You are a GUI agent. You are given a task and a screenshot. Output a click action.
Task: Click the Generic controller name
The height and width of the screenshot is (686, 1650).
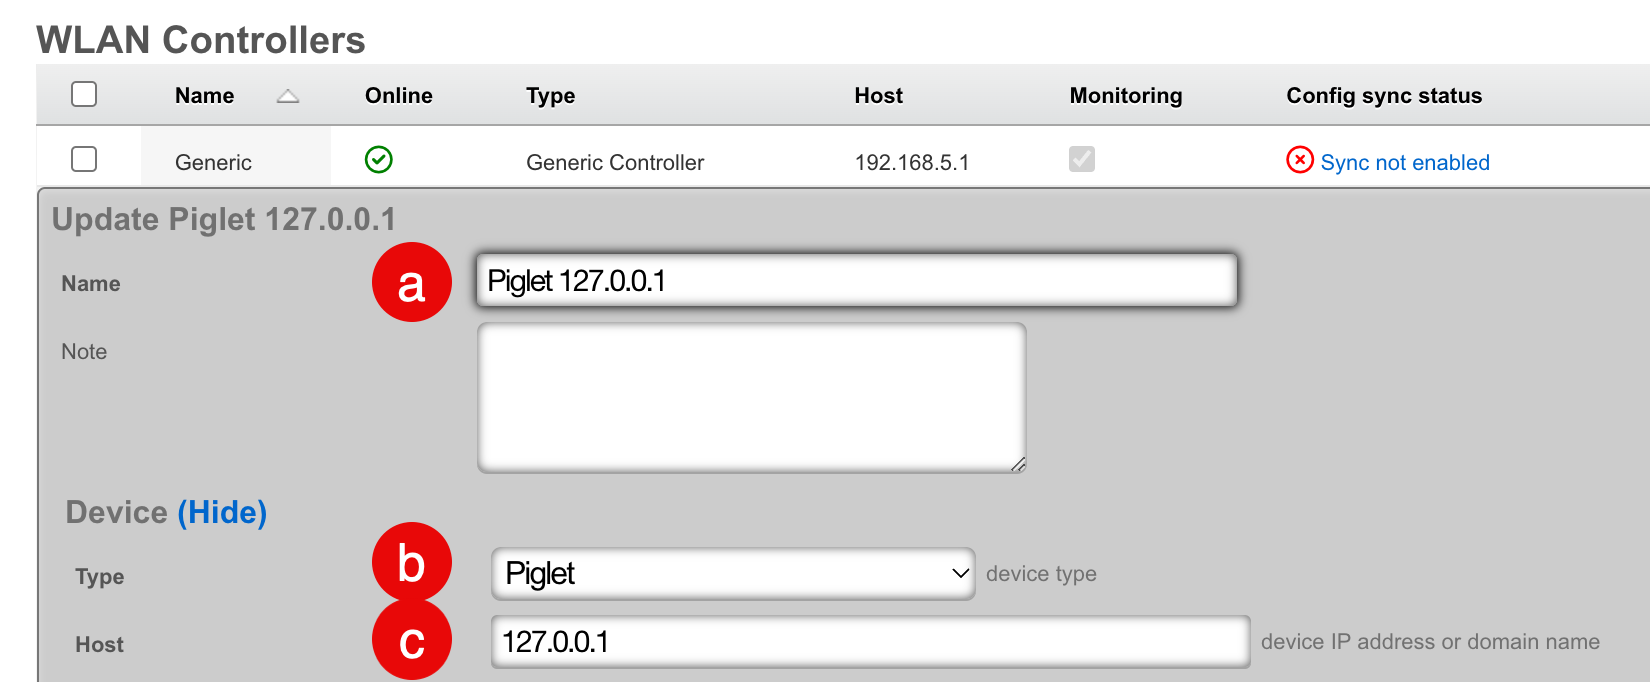213,163
